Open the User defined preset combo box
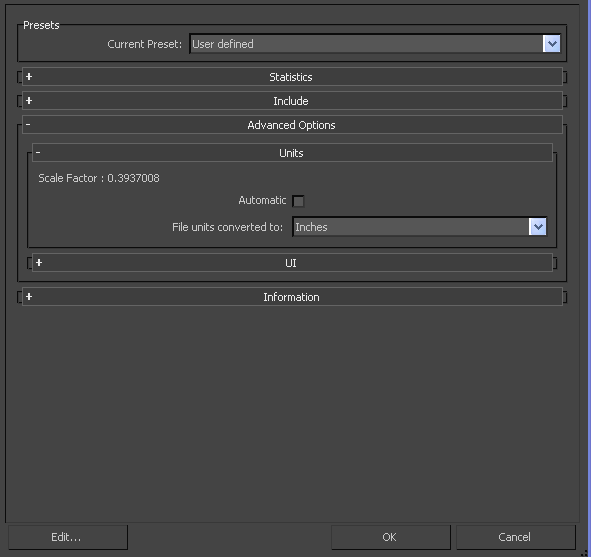Screen dimensions: 591x557 pyautogui.click(x=375, y=44)
